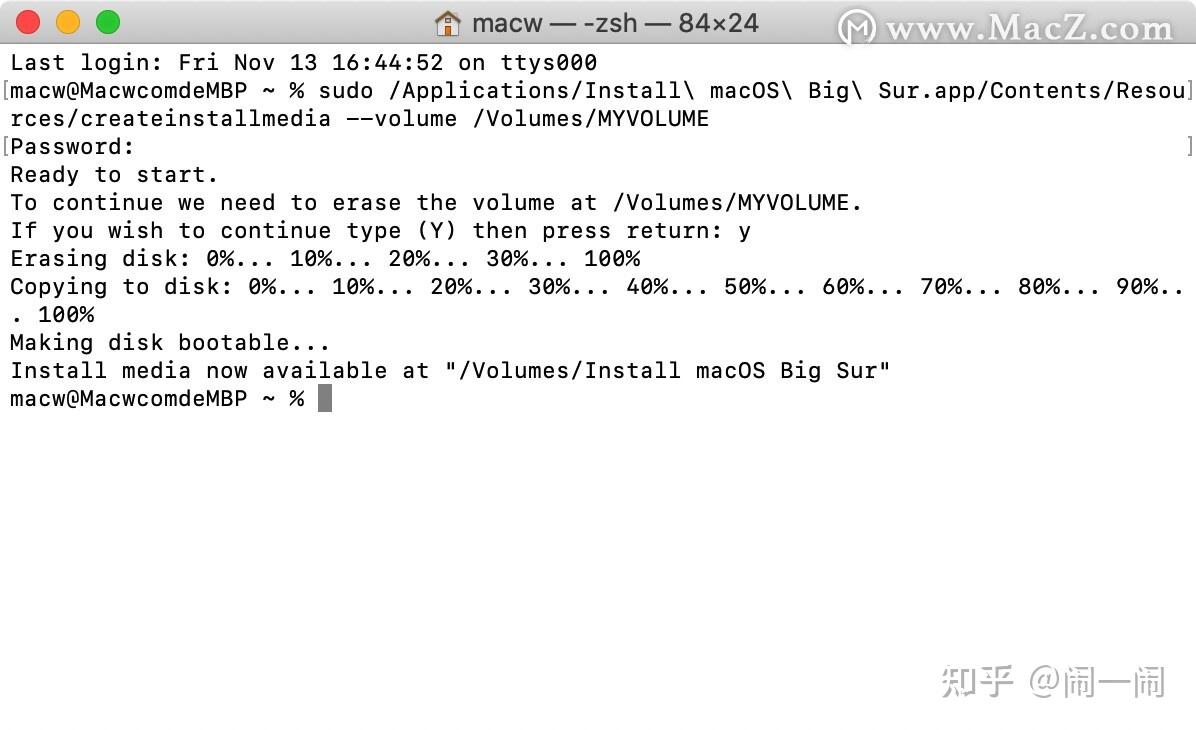This screenshot has width=1196, height=730.
Task: Click the "Last login" line of text
Action: (304, 63)
